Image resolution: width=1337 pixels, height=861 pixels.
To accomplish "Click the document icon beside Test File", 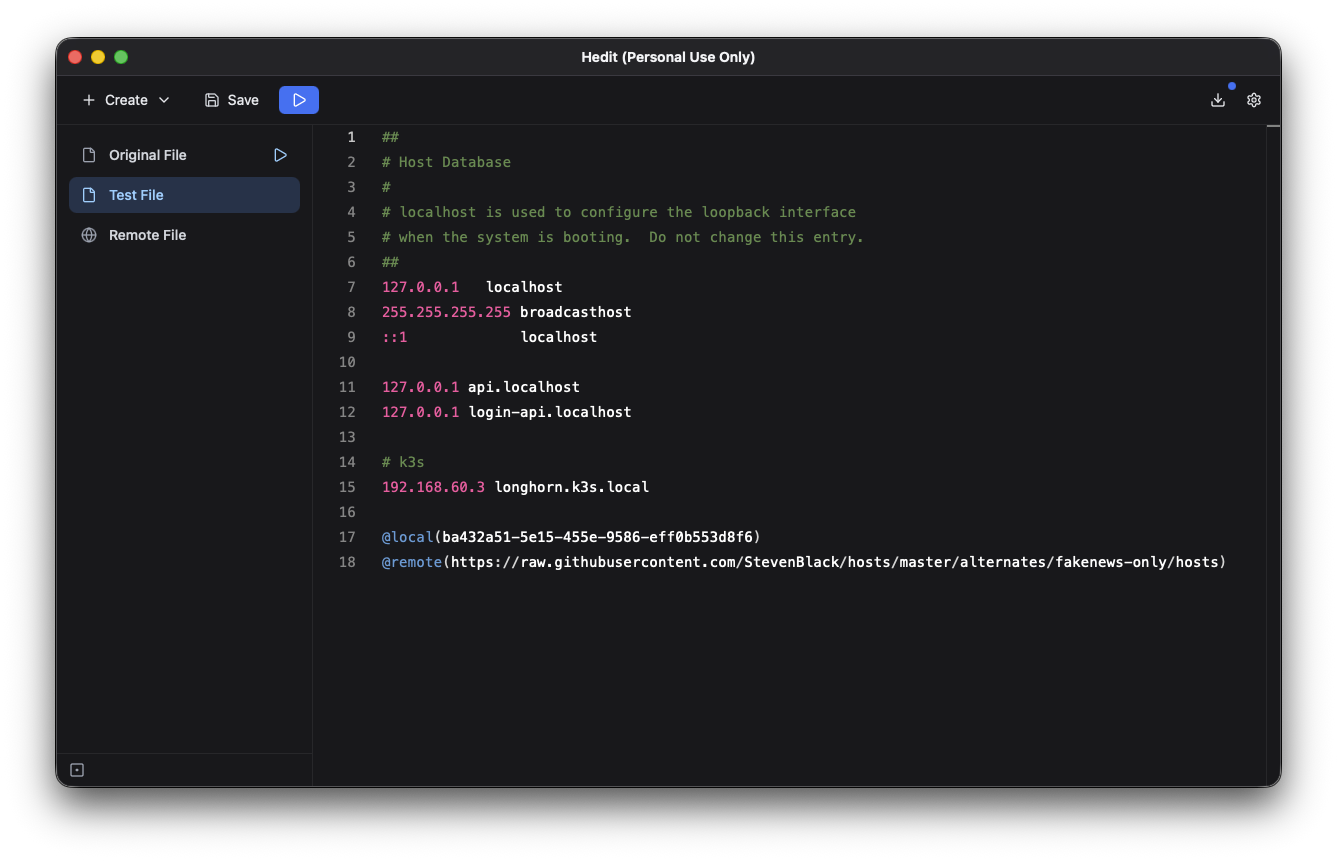I will (x=89, y=195).
